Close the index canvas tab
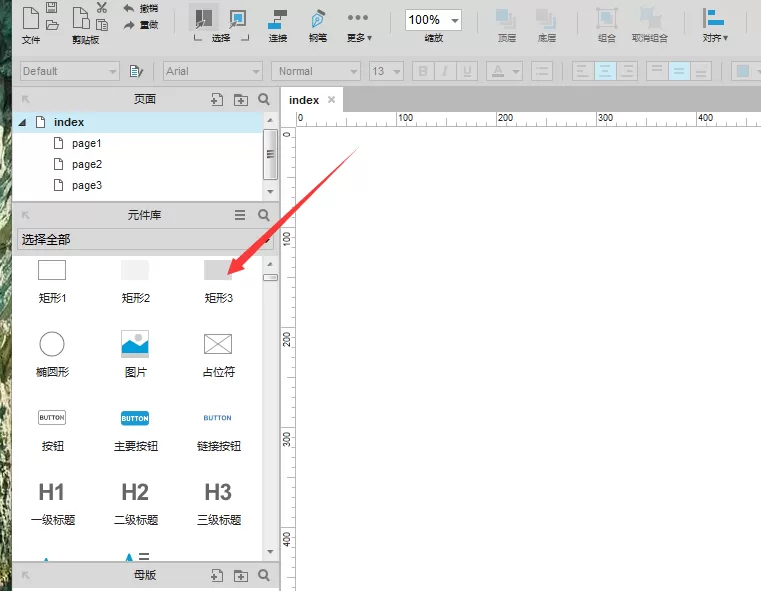Image resolution: width=761 pixels, height=591 pixels. (x=331, y=100)
